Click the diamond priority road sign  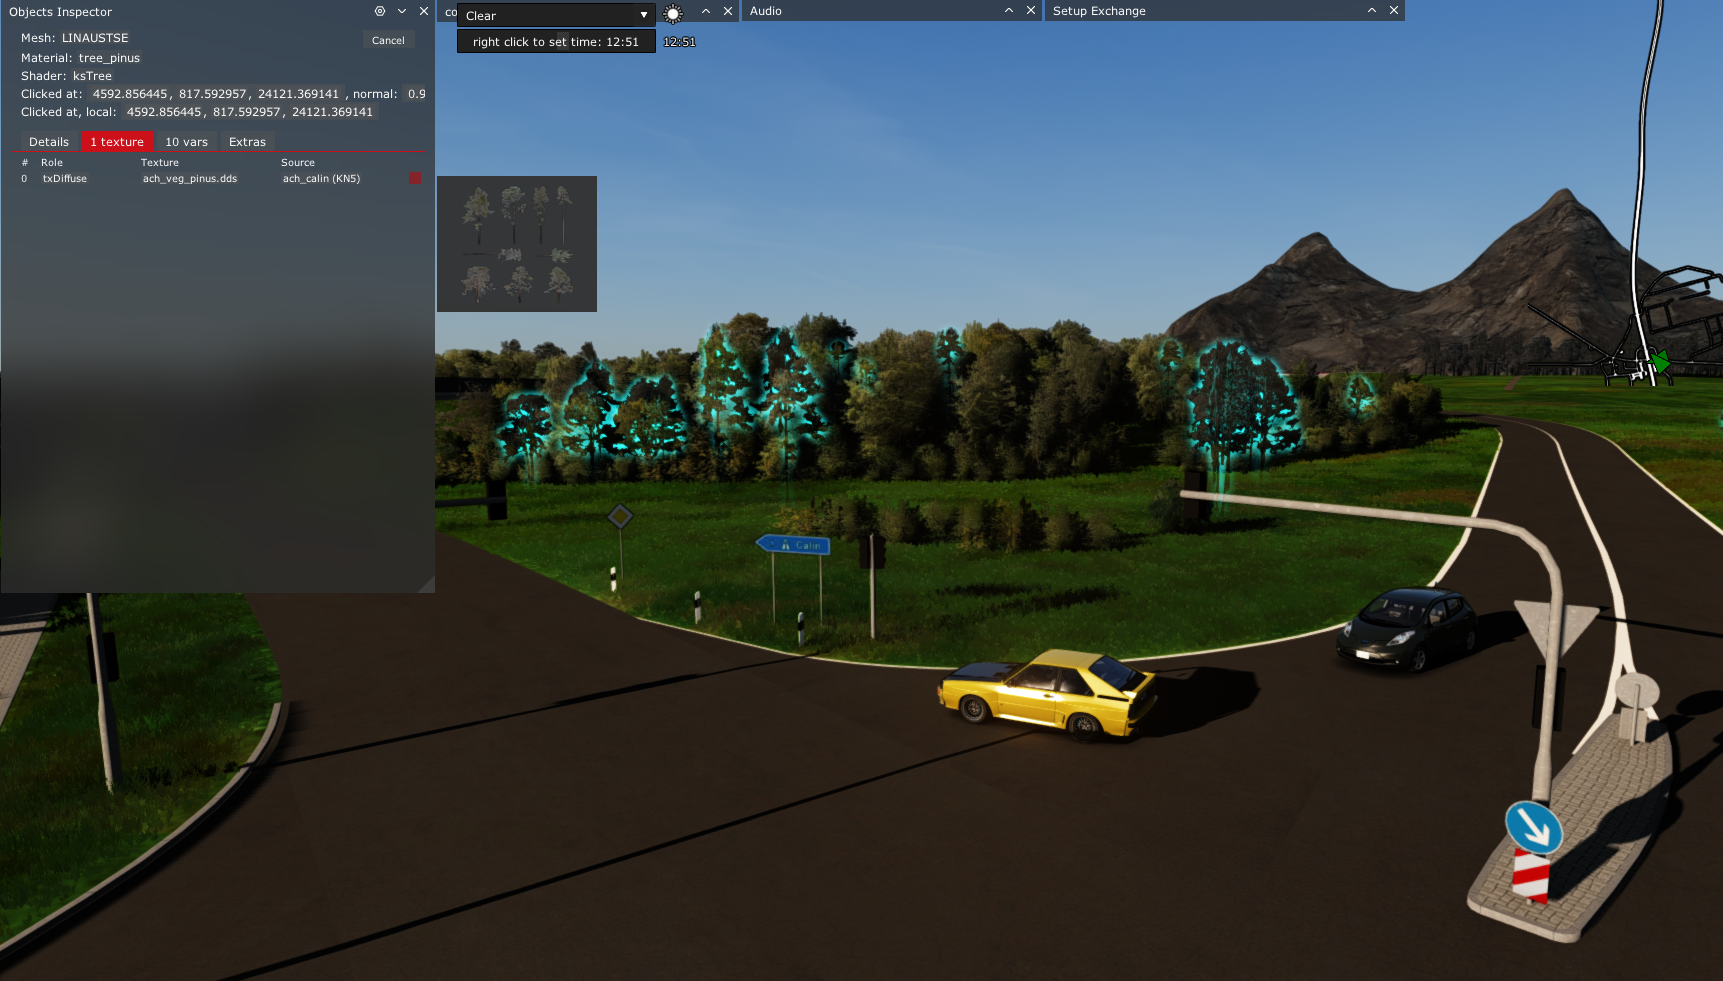[620, 517]
